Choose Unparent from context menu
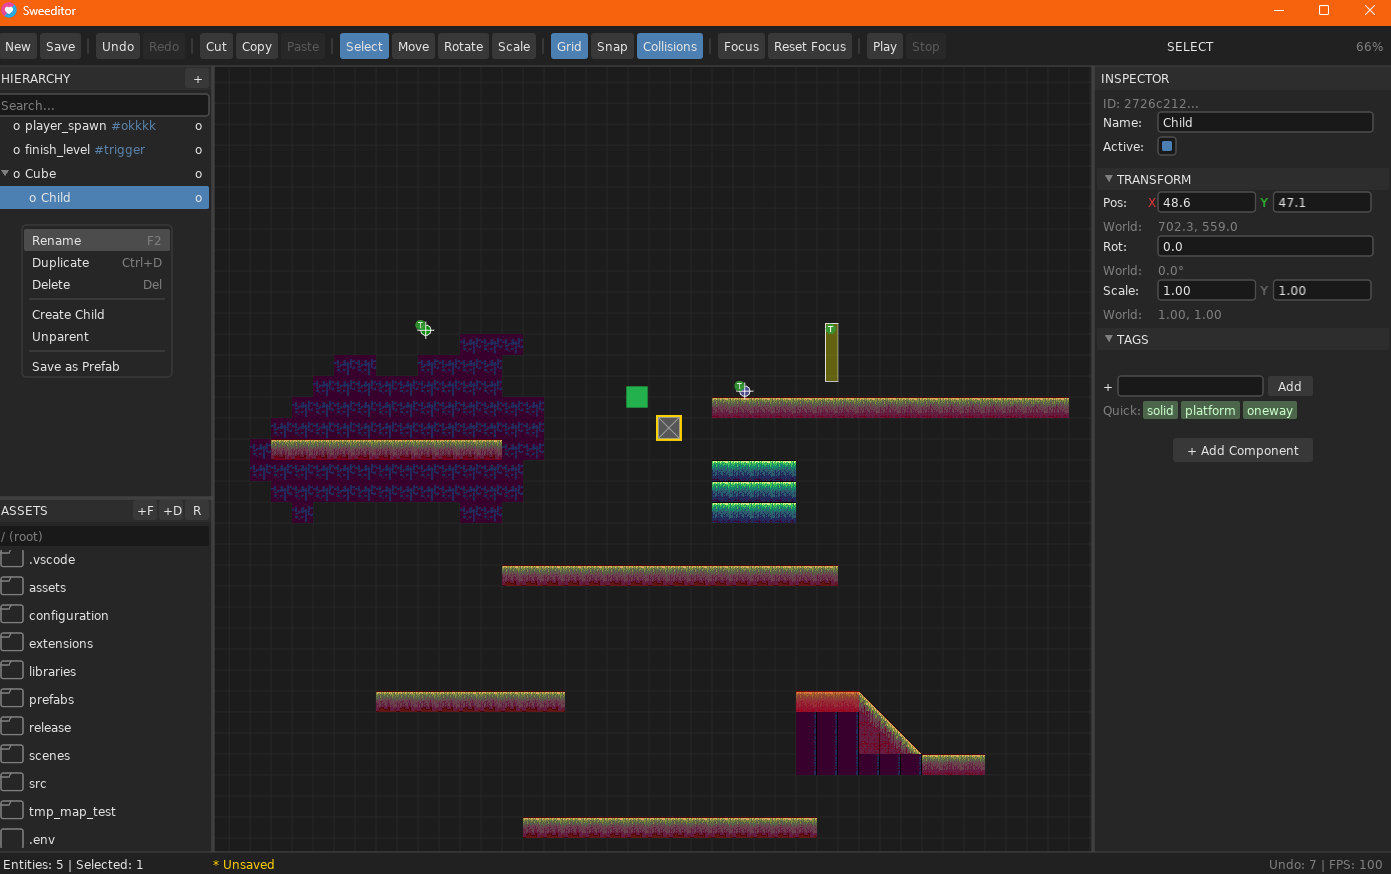 click(x=97, y=337)
